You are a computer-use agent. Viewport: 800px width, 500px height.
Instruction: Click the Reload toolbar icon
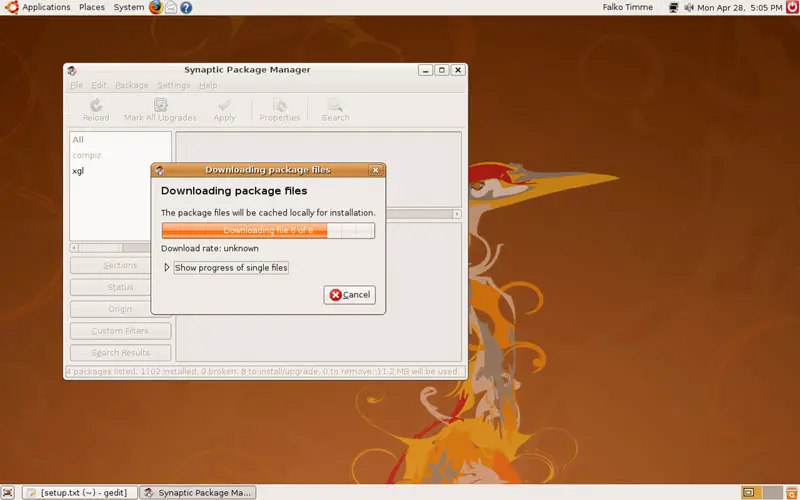96,106
